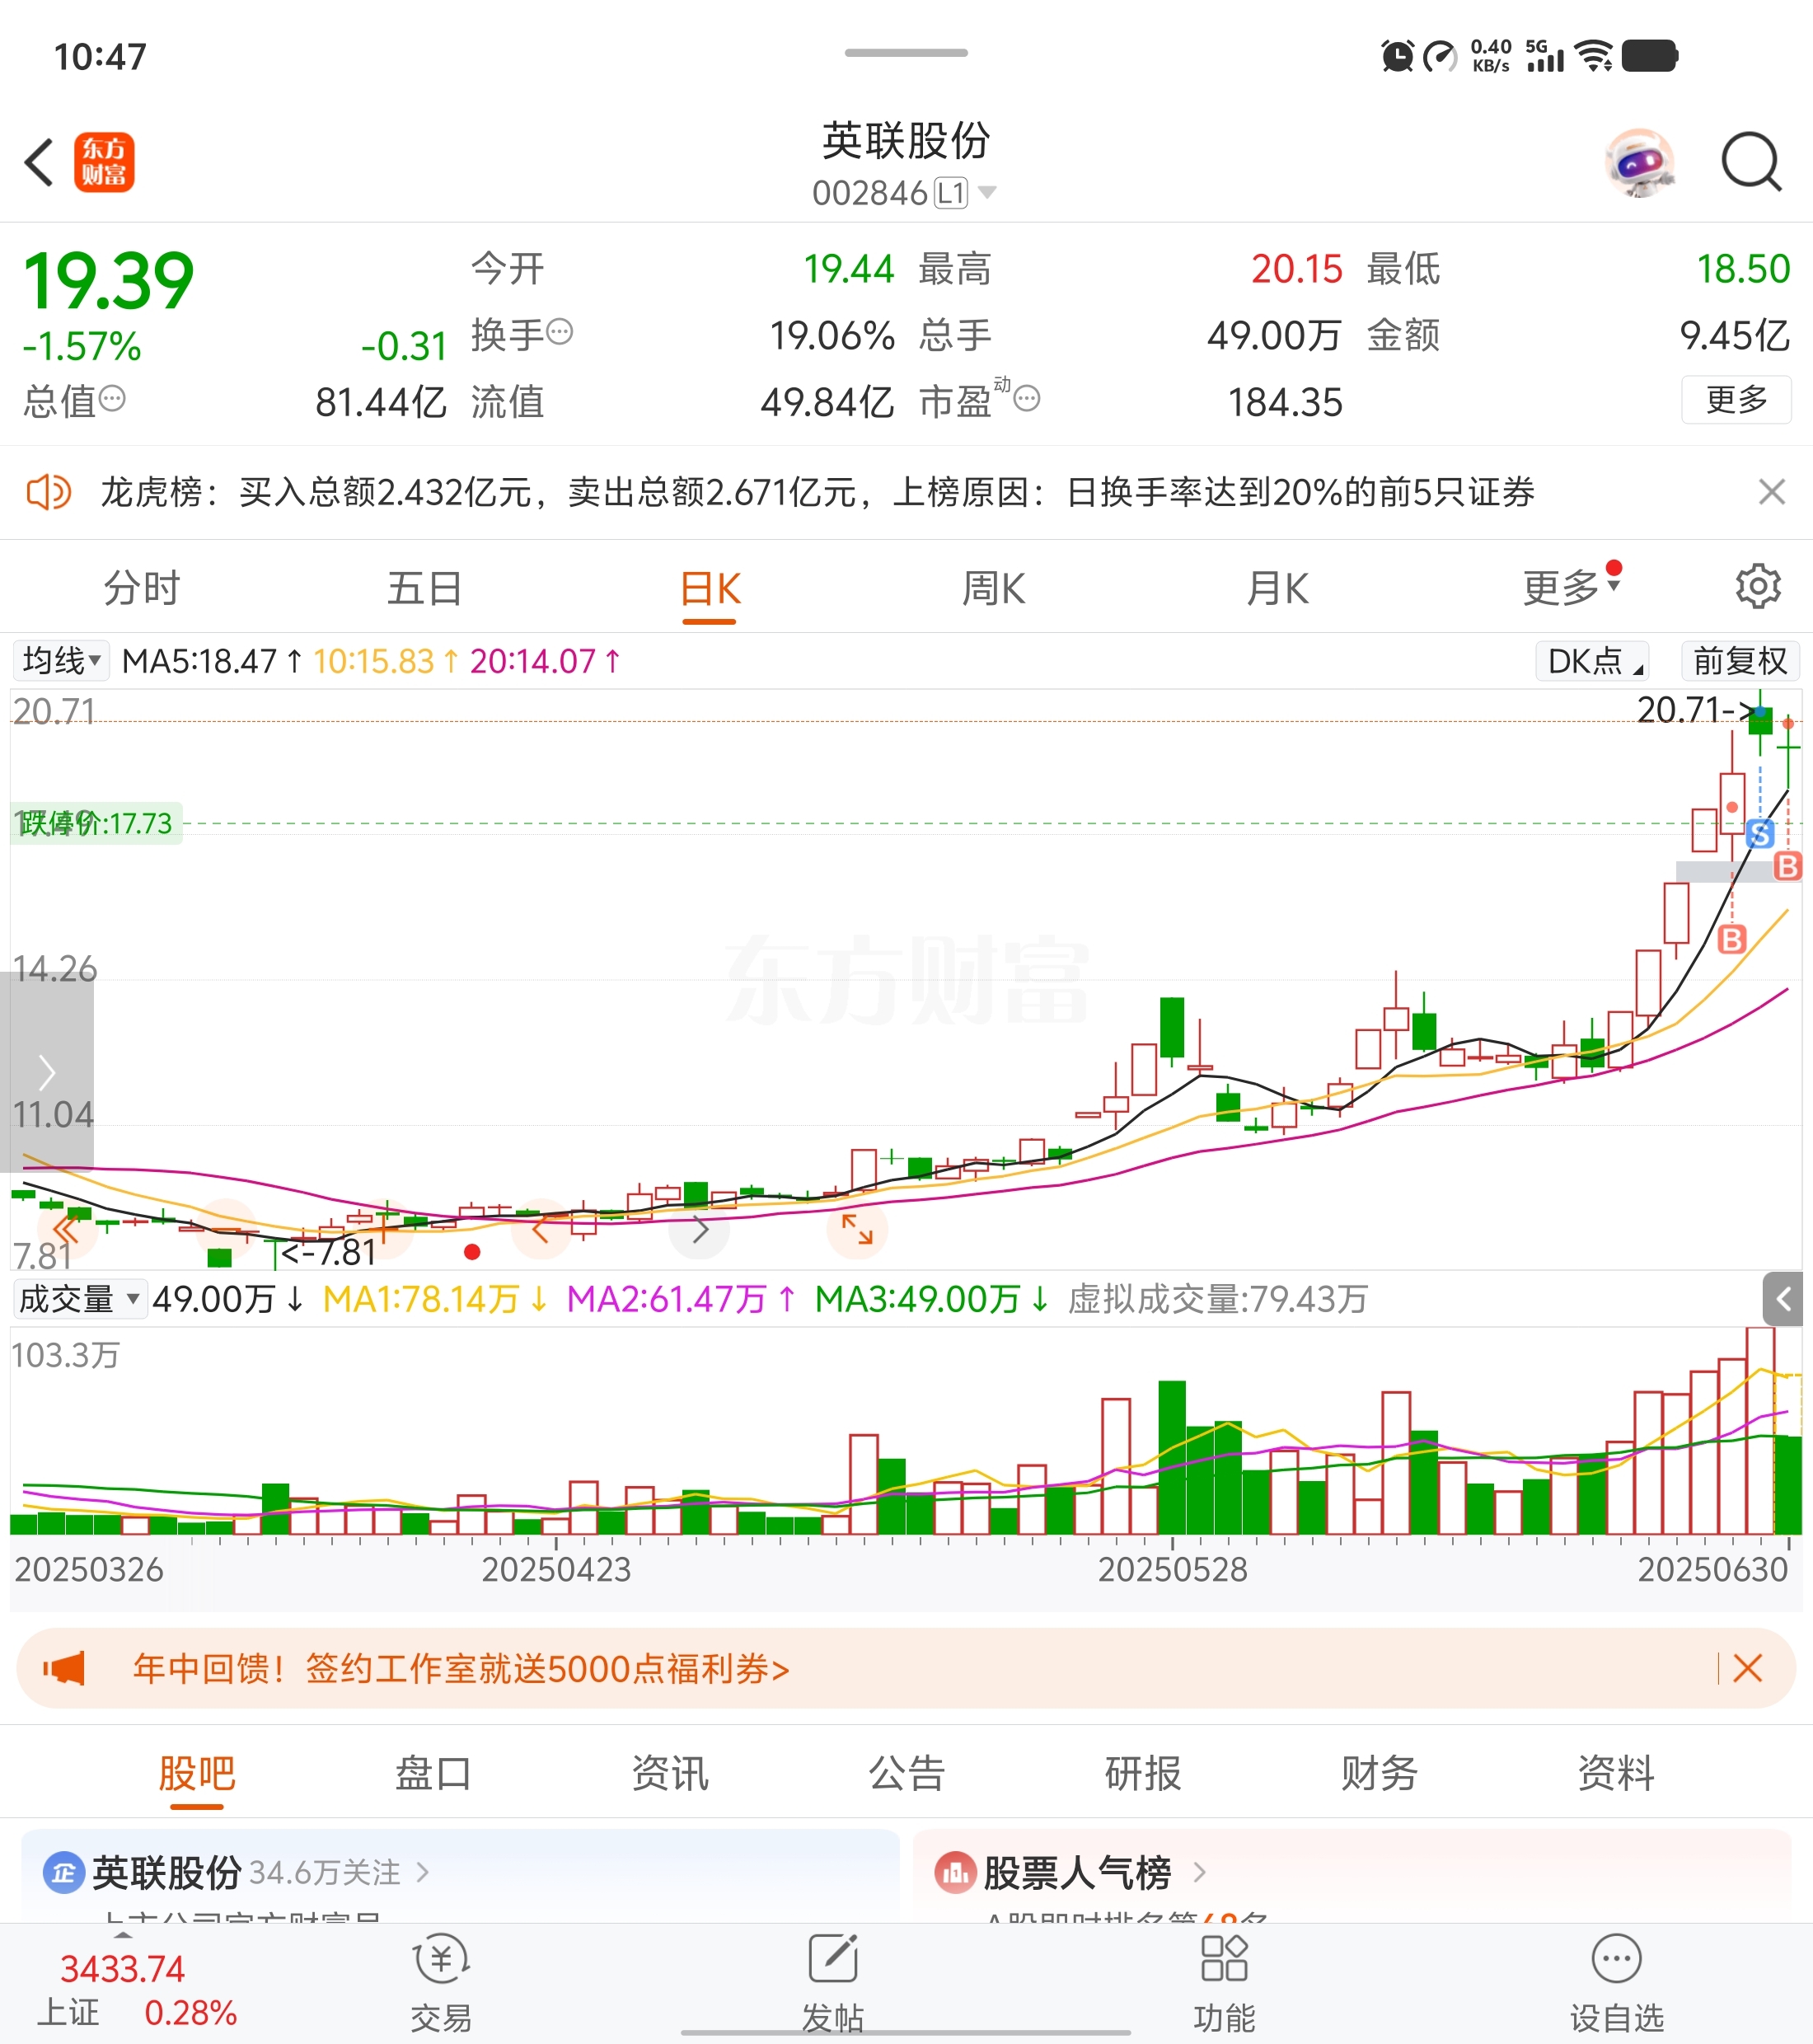Tap the total market value info icon
This screenshot has width=1813, height=2044.
point(112,399)
